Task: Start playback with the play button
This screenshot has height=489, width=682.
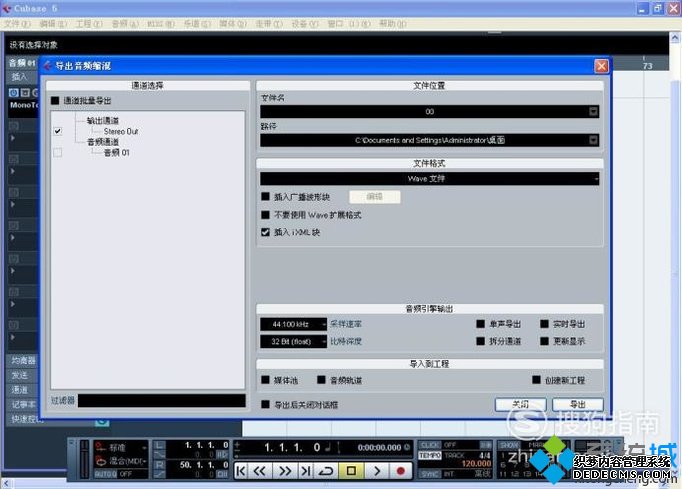Action: pyautogui.click(x=376, y=471)
